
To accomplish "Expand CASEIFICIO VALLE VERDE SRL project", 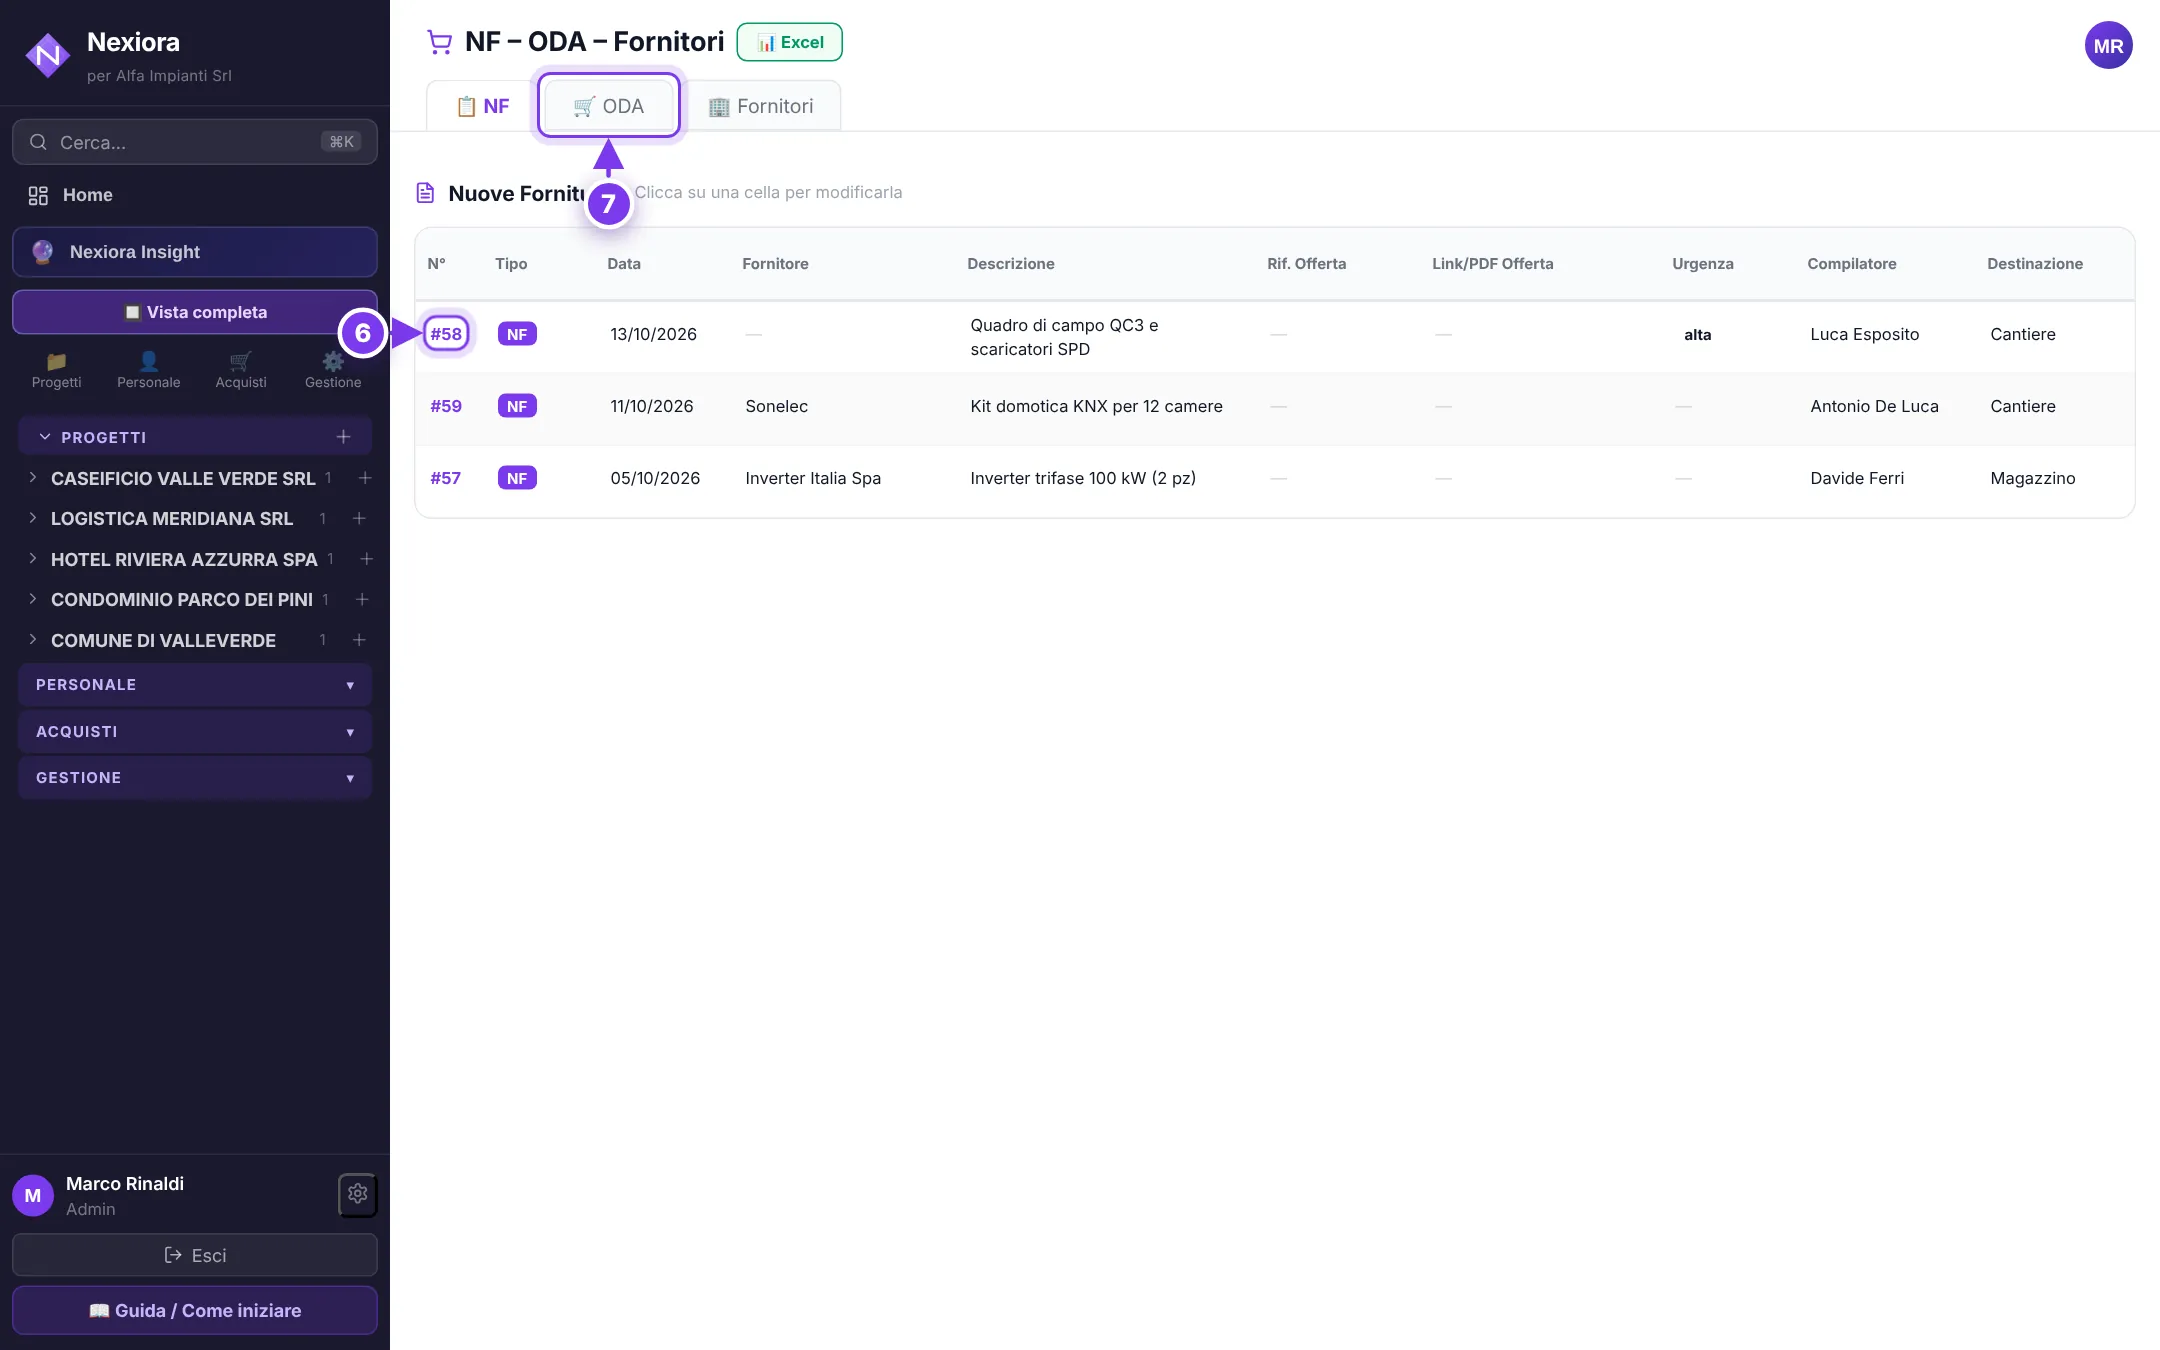I will click(x=33, y=478).
